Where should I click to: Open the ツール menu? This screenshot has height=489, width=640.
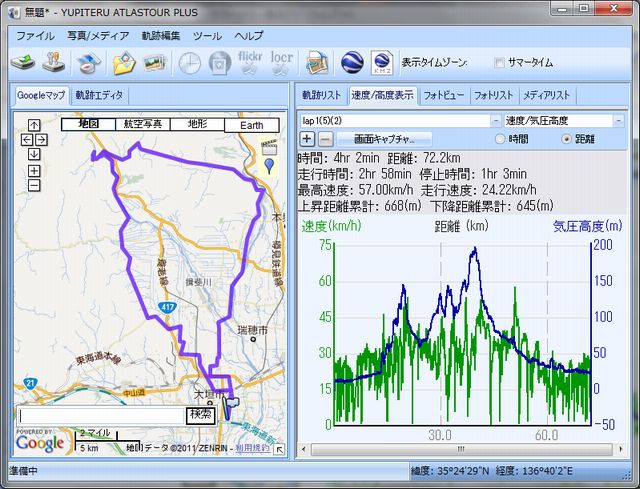[x=207, y=36]
